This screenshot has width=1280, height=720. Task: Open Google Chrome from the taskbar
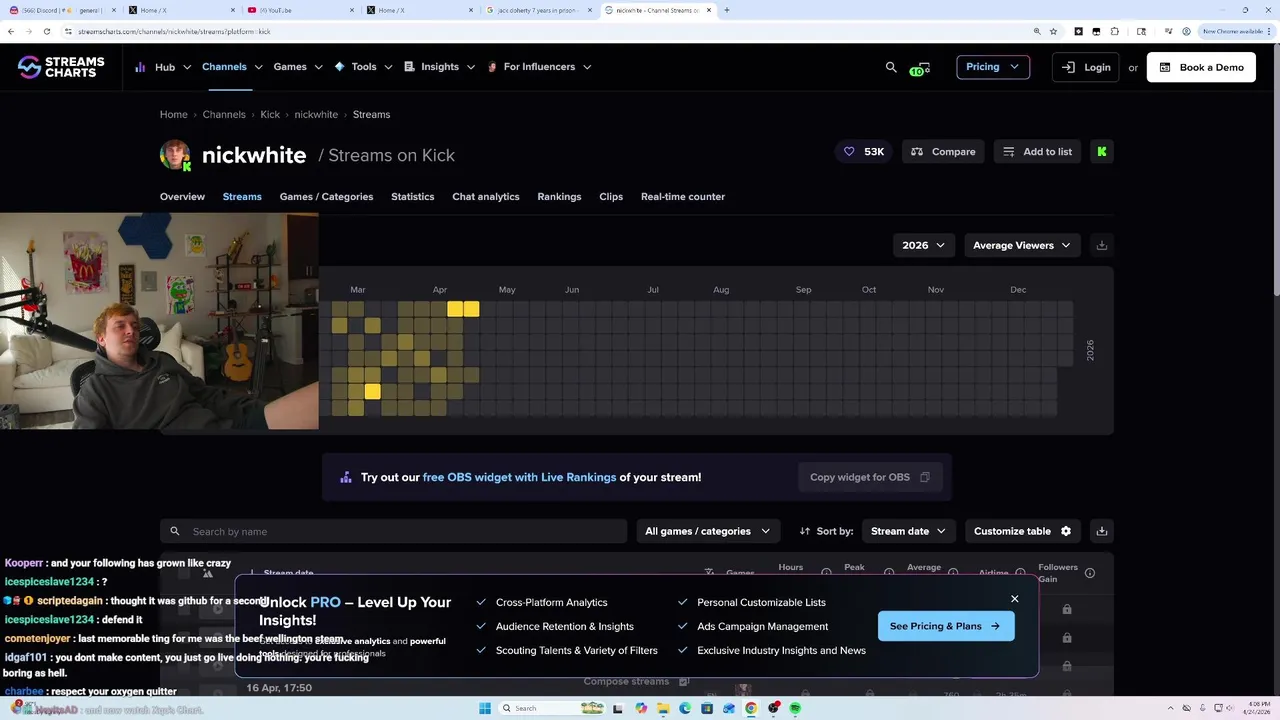click(x=751, y=708)
